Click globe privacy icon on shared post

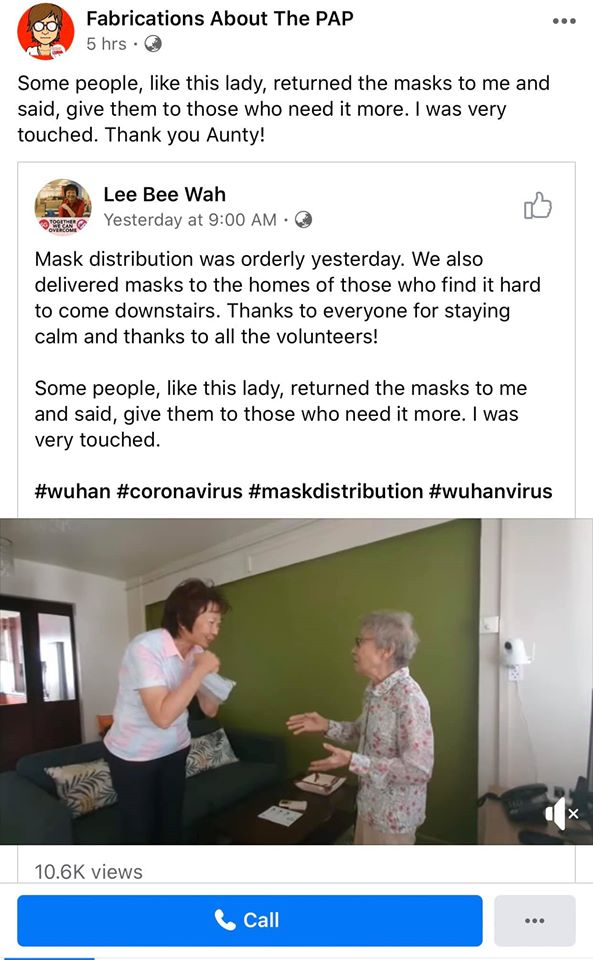[304, 220]
